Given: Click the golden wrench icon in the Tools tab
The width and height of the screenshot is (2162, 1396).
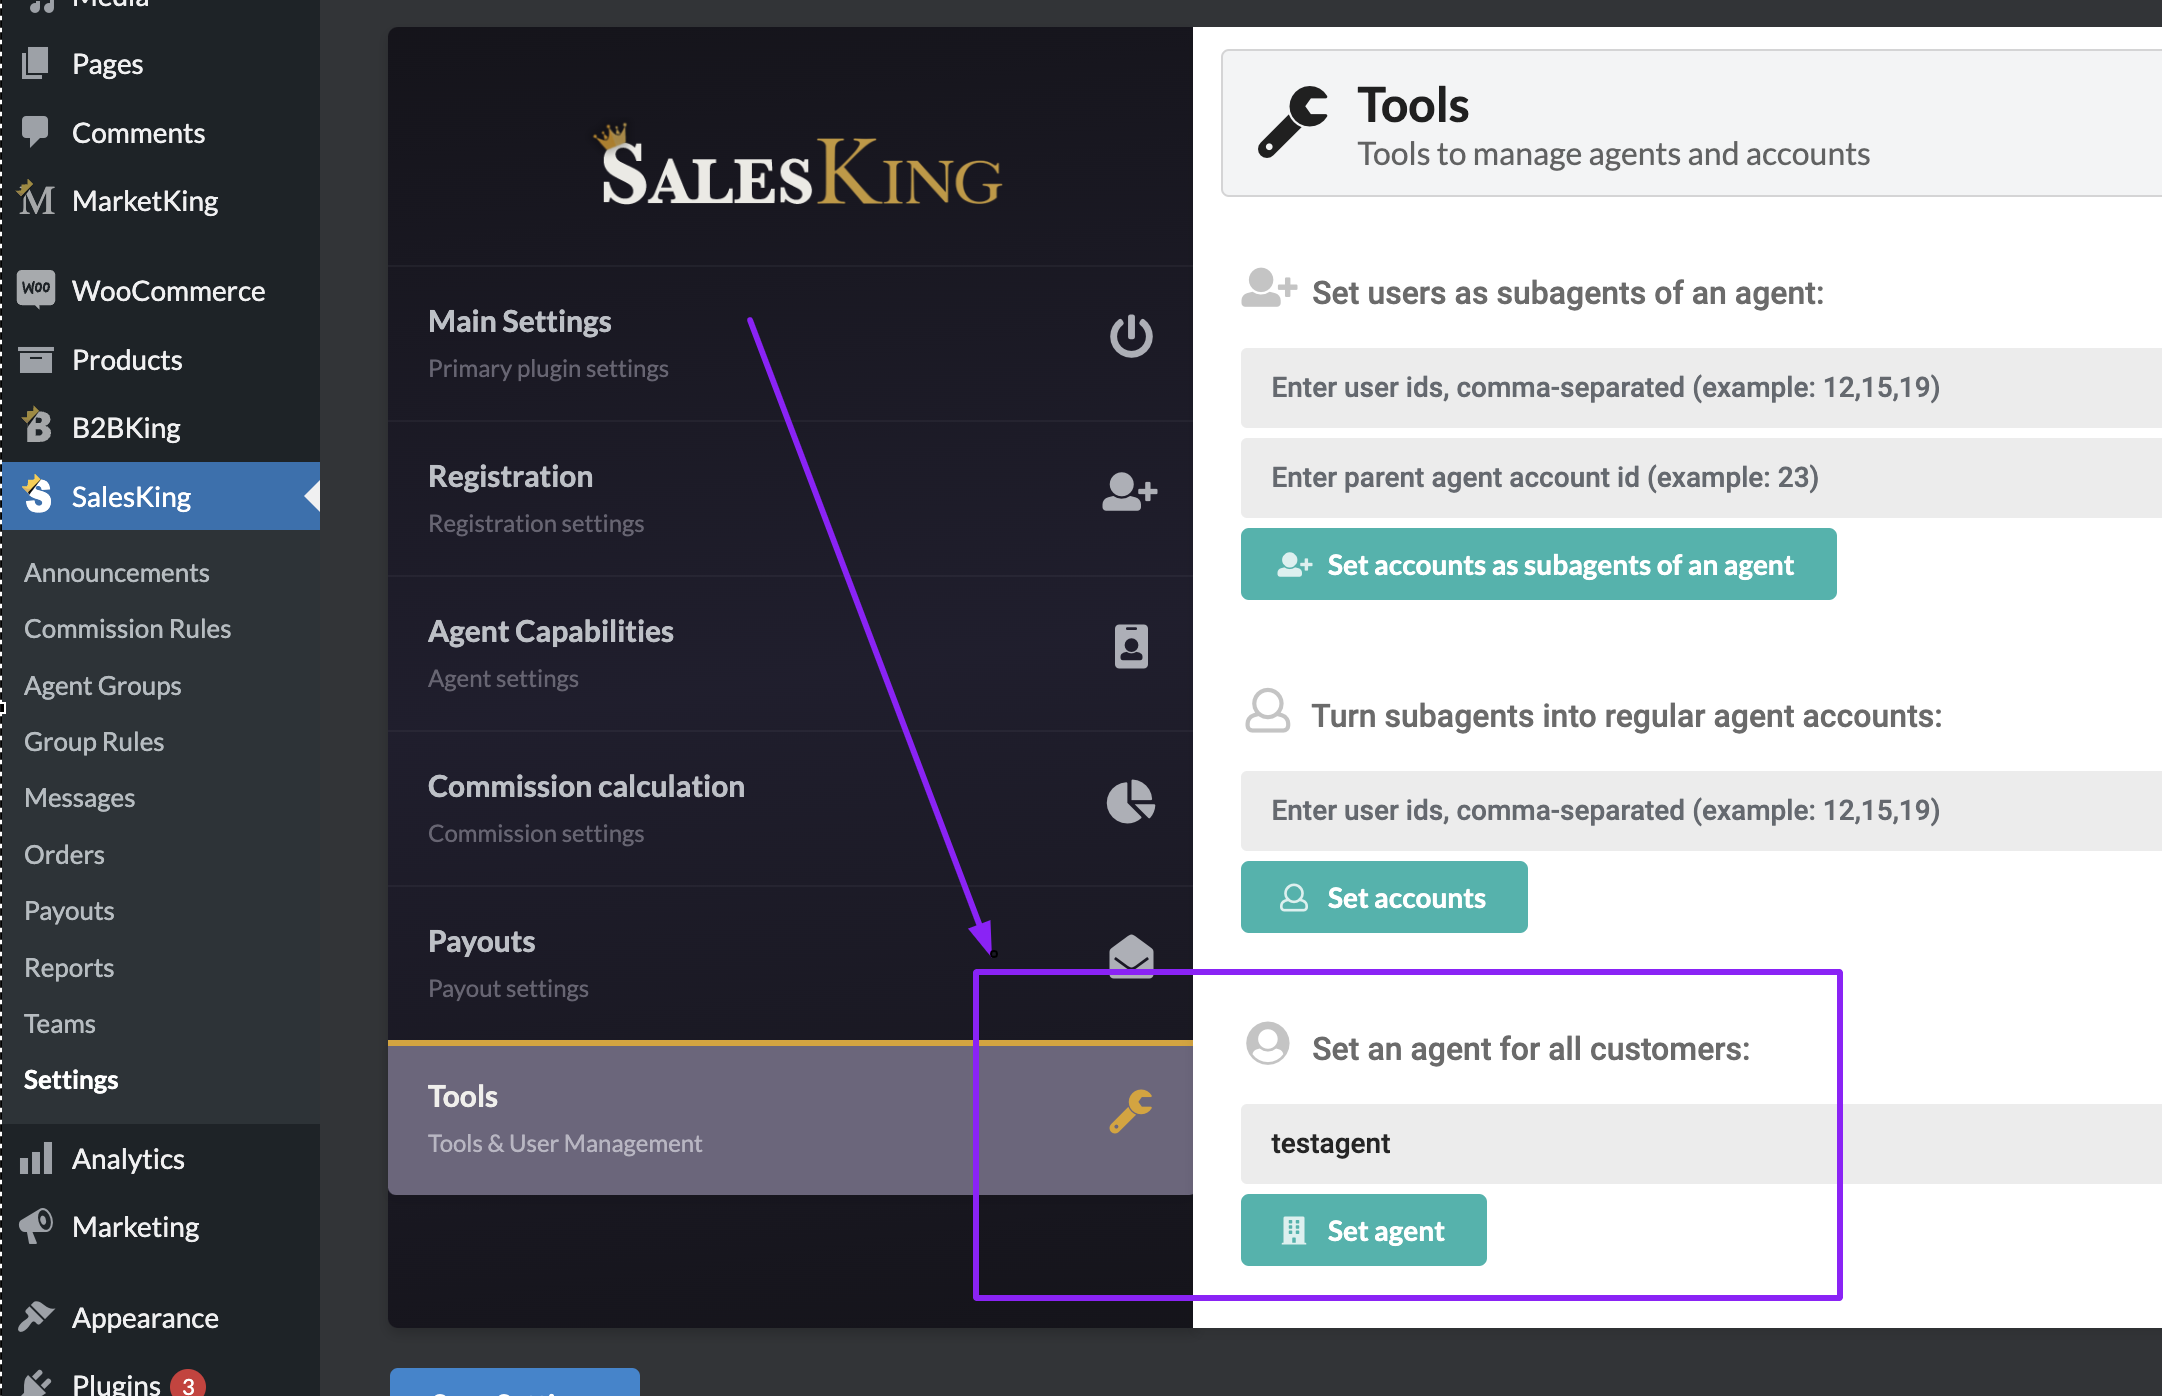Looking at the screenshot, I should [x=1131, y=1111].
